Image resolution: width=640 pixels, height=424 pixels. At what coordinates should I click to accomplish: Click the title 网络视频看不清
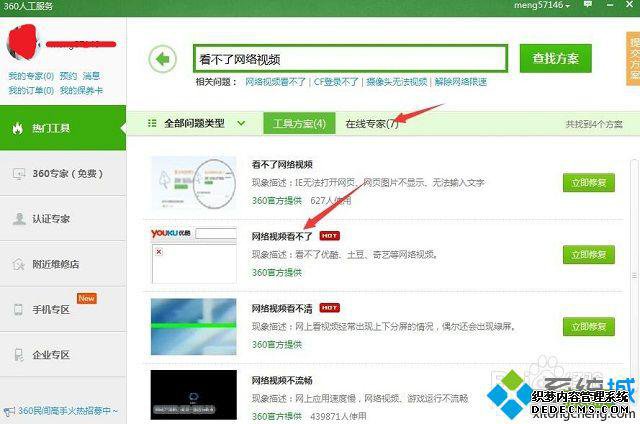(x=282, y=309)
